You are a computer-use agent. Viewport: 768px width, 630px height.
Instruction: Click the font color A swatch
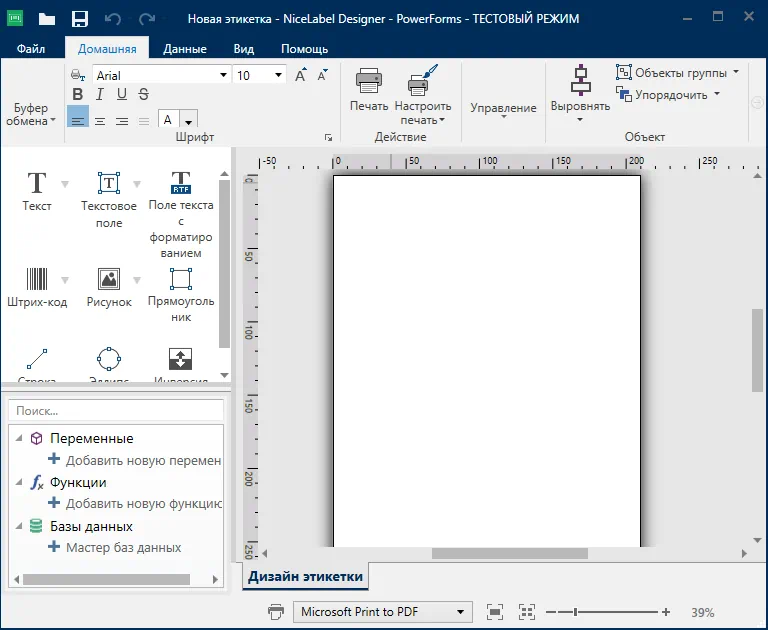168,120
